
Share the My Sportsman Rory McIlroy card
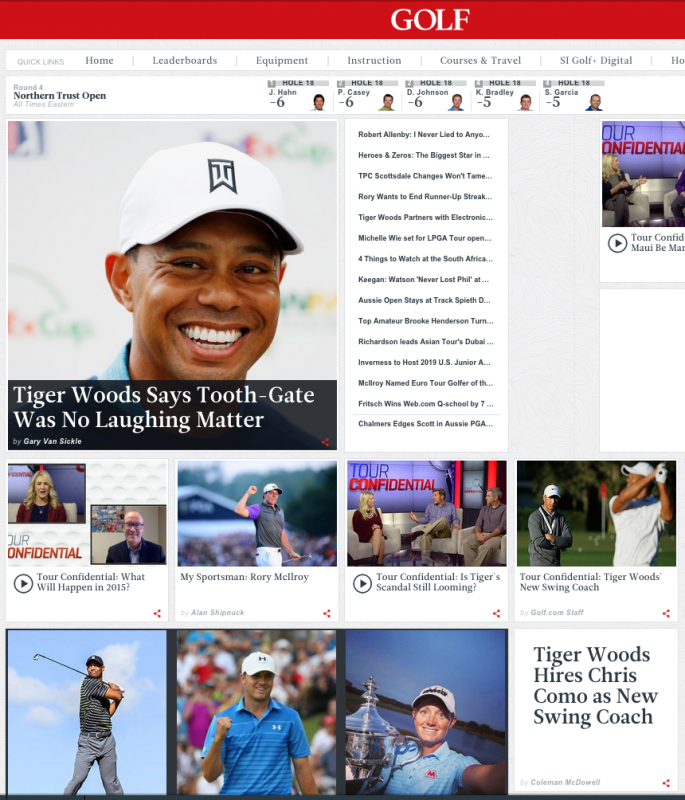[327, 613]
